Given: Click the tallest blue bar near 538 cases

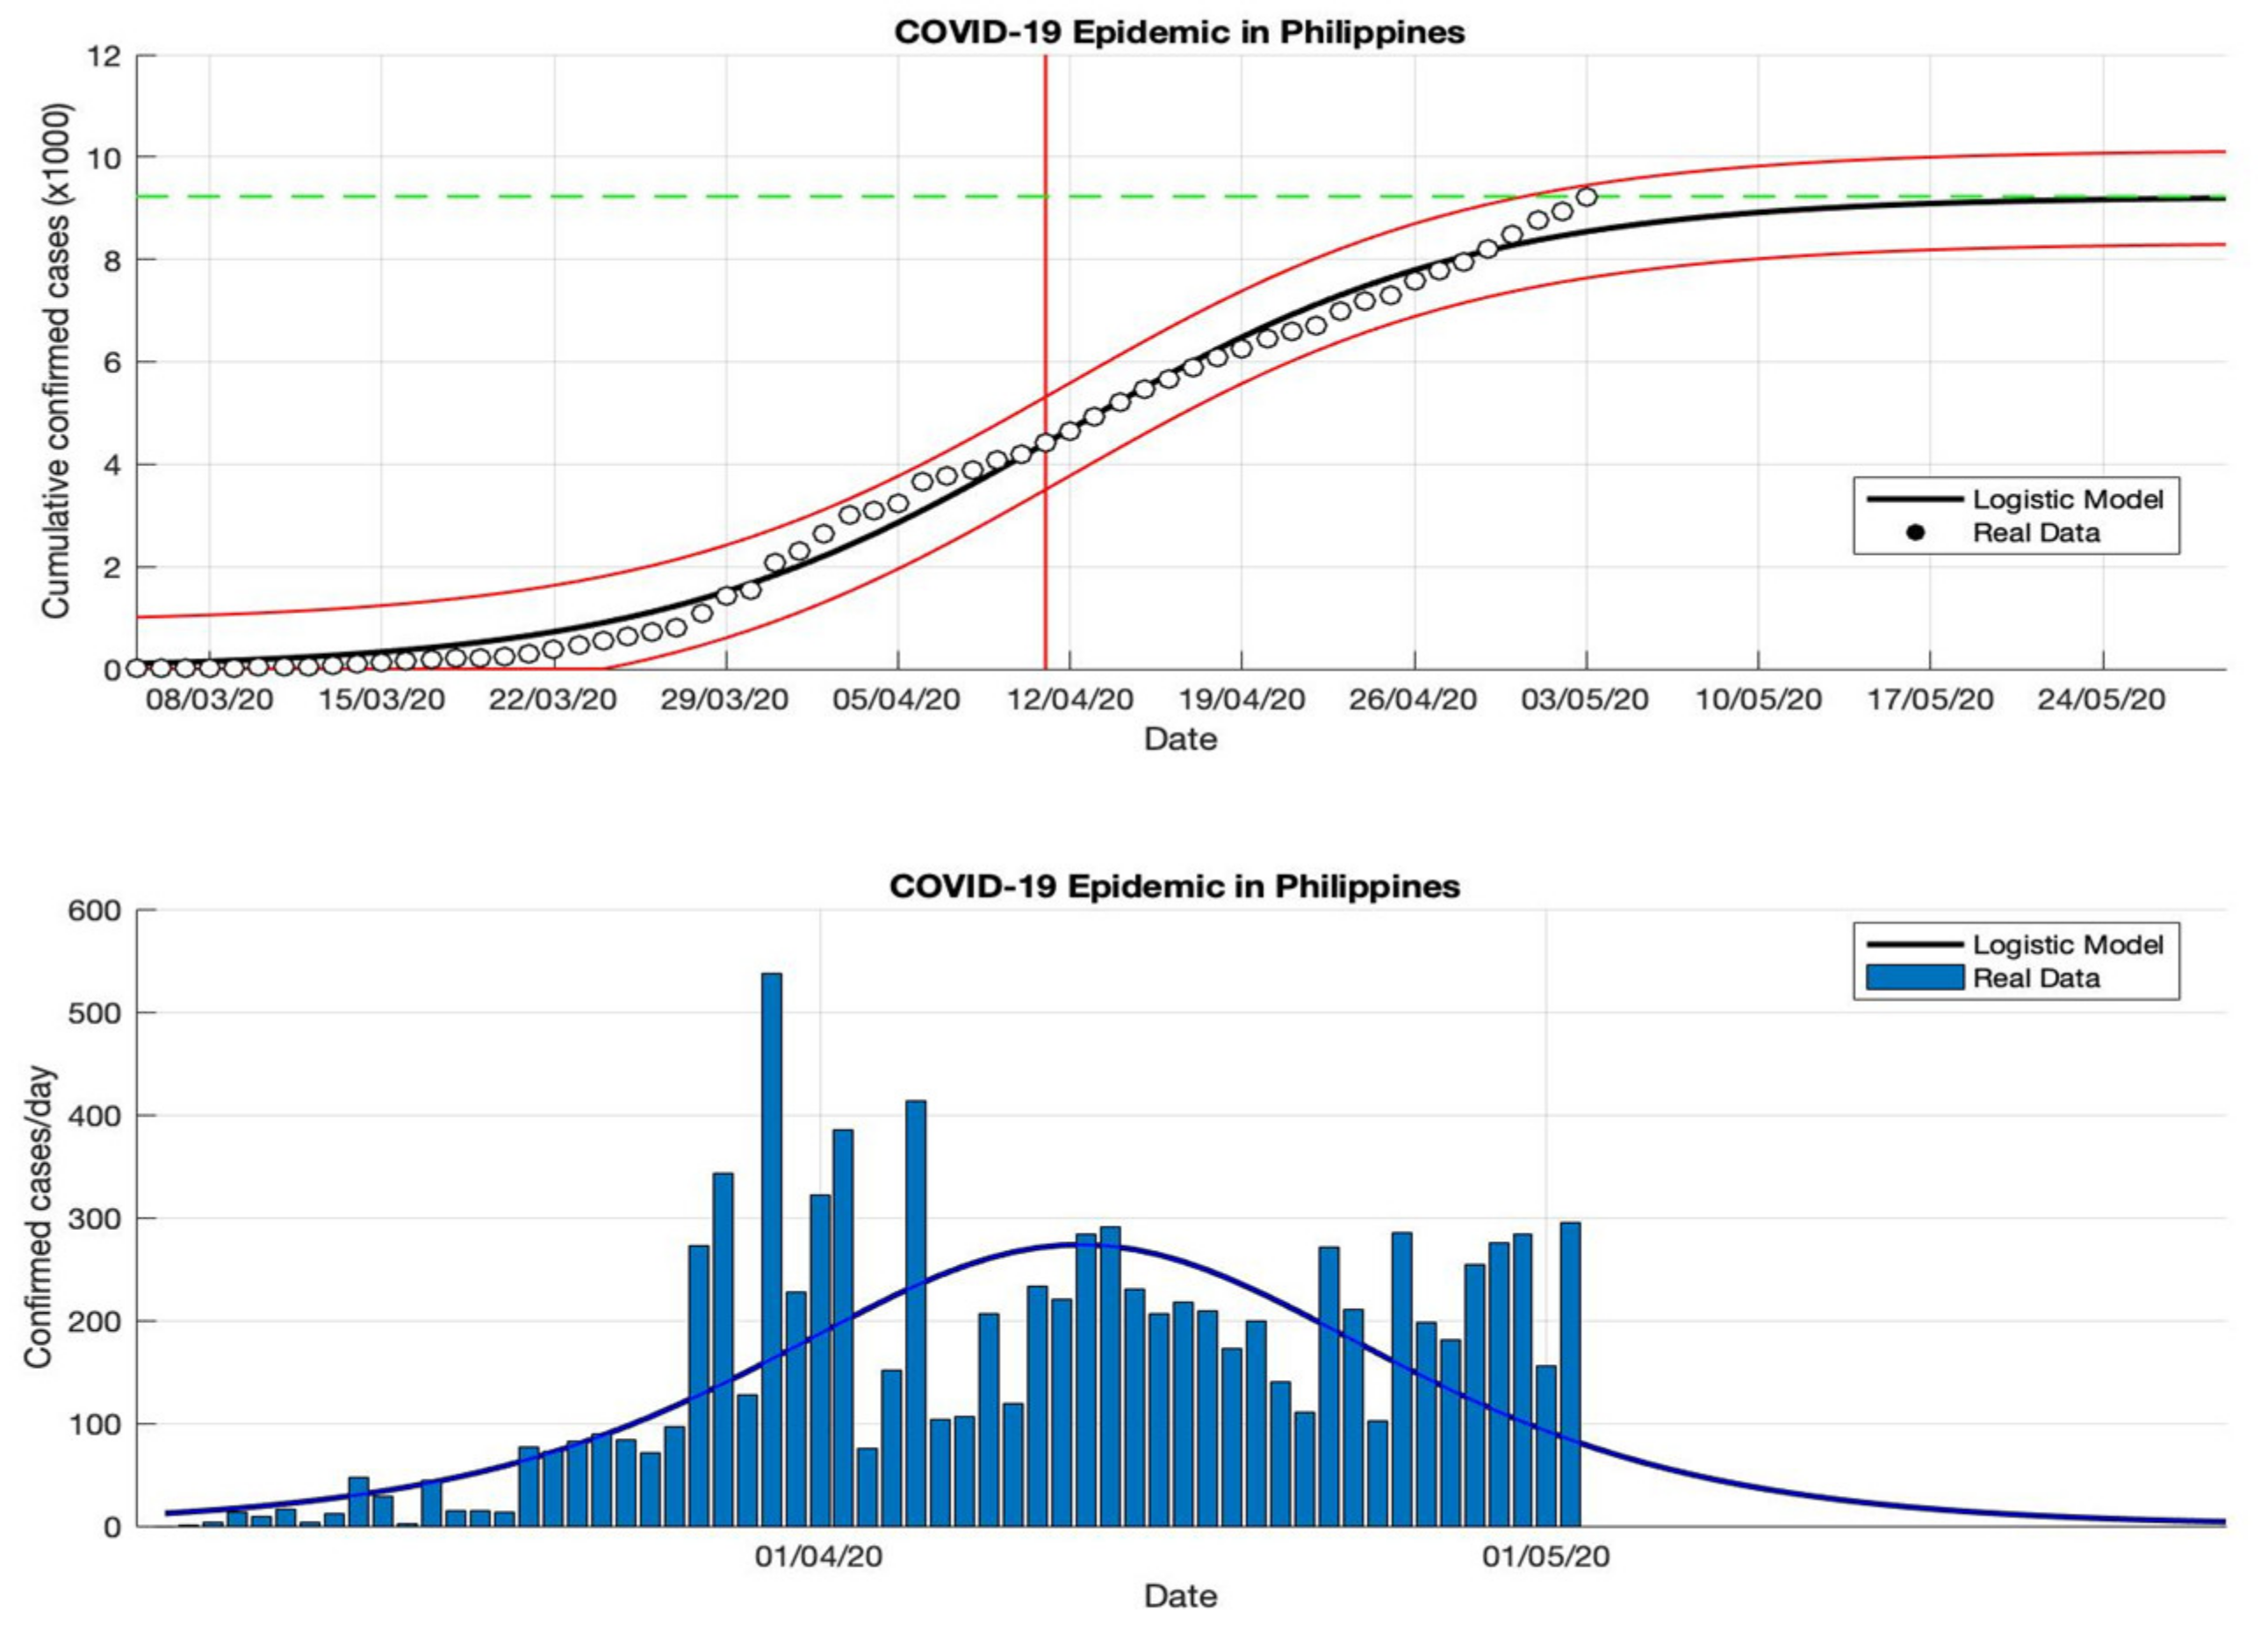Looking at the screenshot, I should 772,1200.
